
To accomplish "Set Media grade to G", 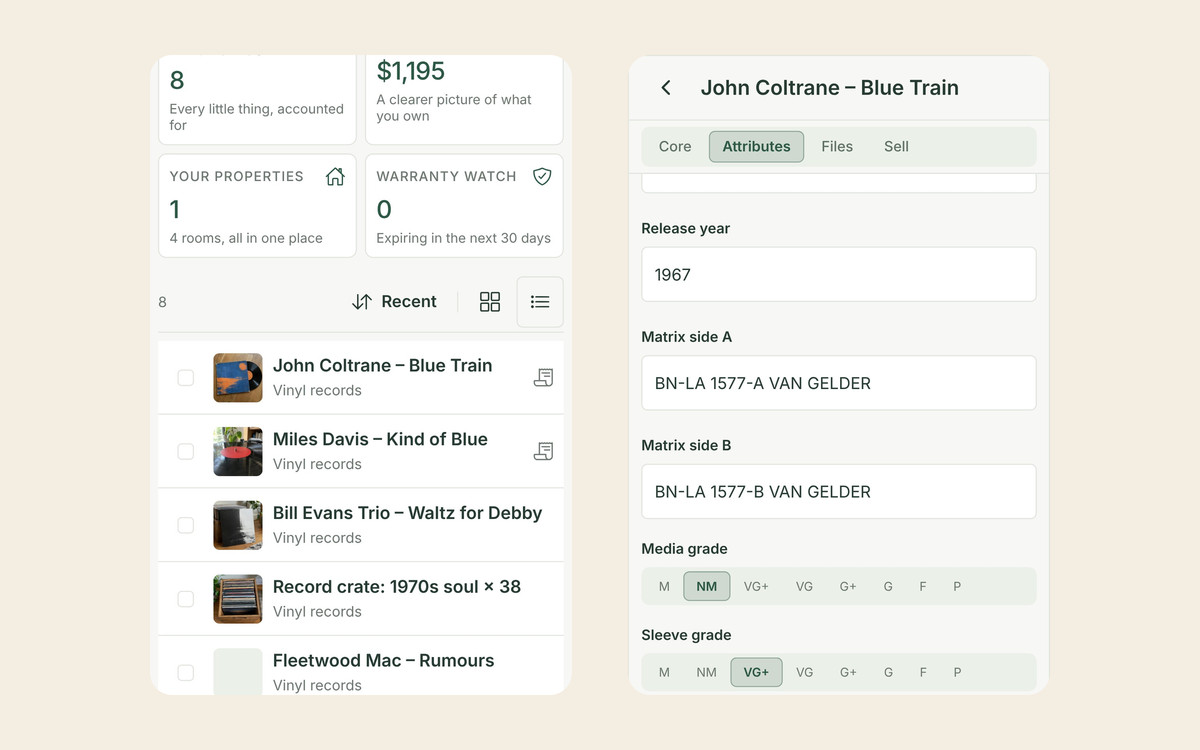I will (888, 586).
